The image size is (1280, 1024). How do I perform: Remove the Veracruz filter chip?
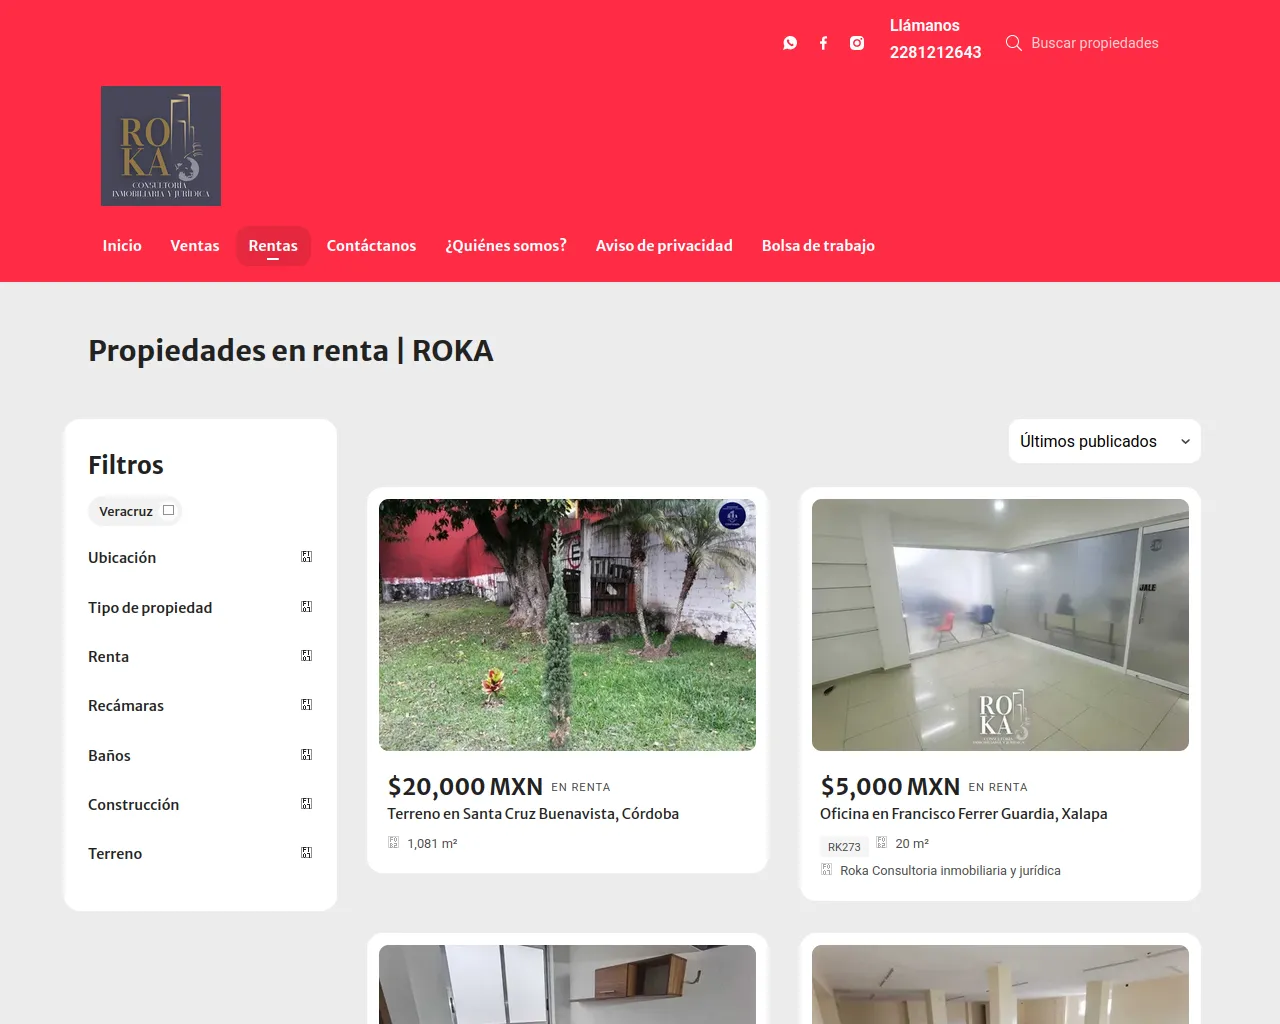pyautogui.click(x=168, y=510)
